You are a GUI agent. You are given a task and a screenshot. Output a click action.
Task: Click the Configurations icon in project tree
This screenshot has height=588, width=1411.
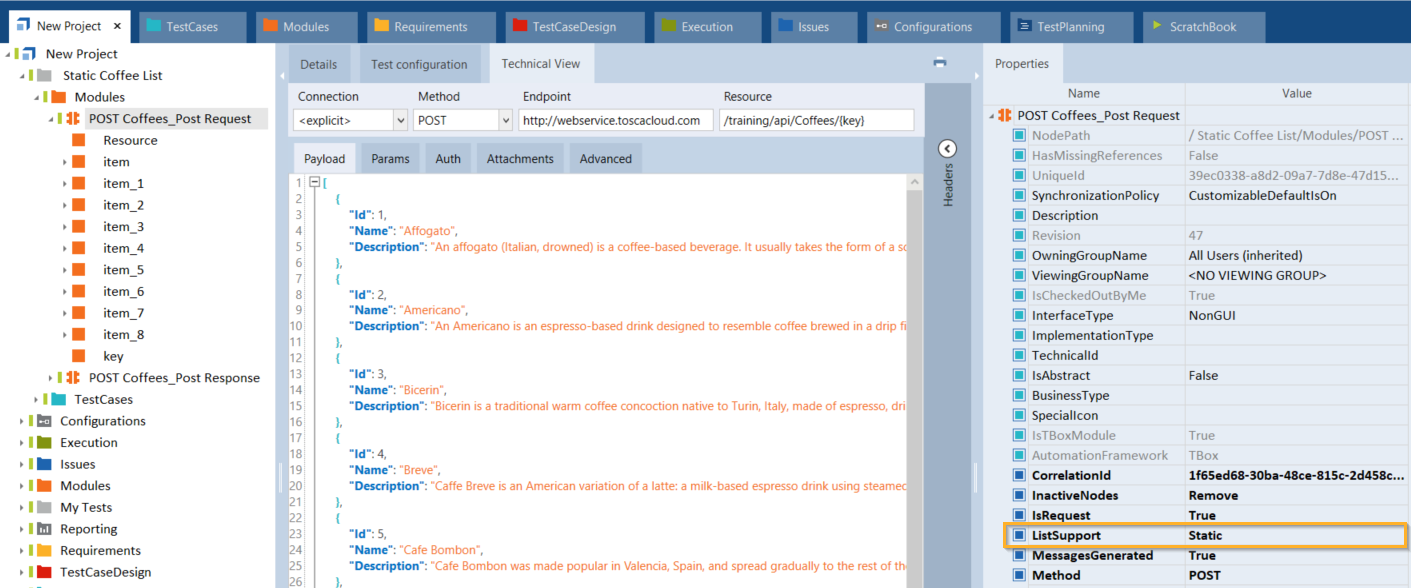(x=44, y=421)
